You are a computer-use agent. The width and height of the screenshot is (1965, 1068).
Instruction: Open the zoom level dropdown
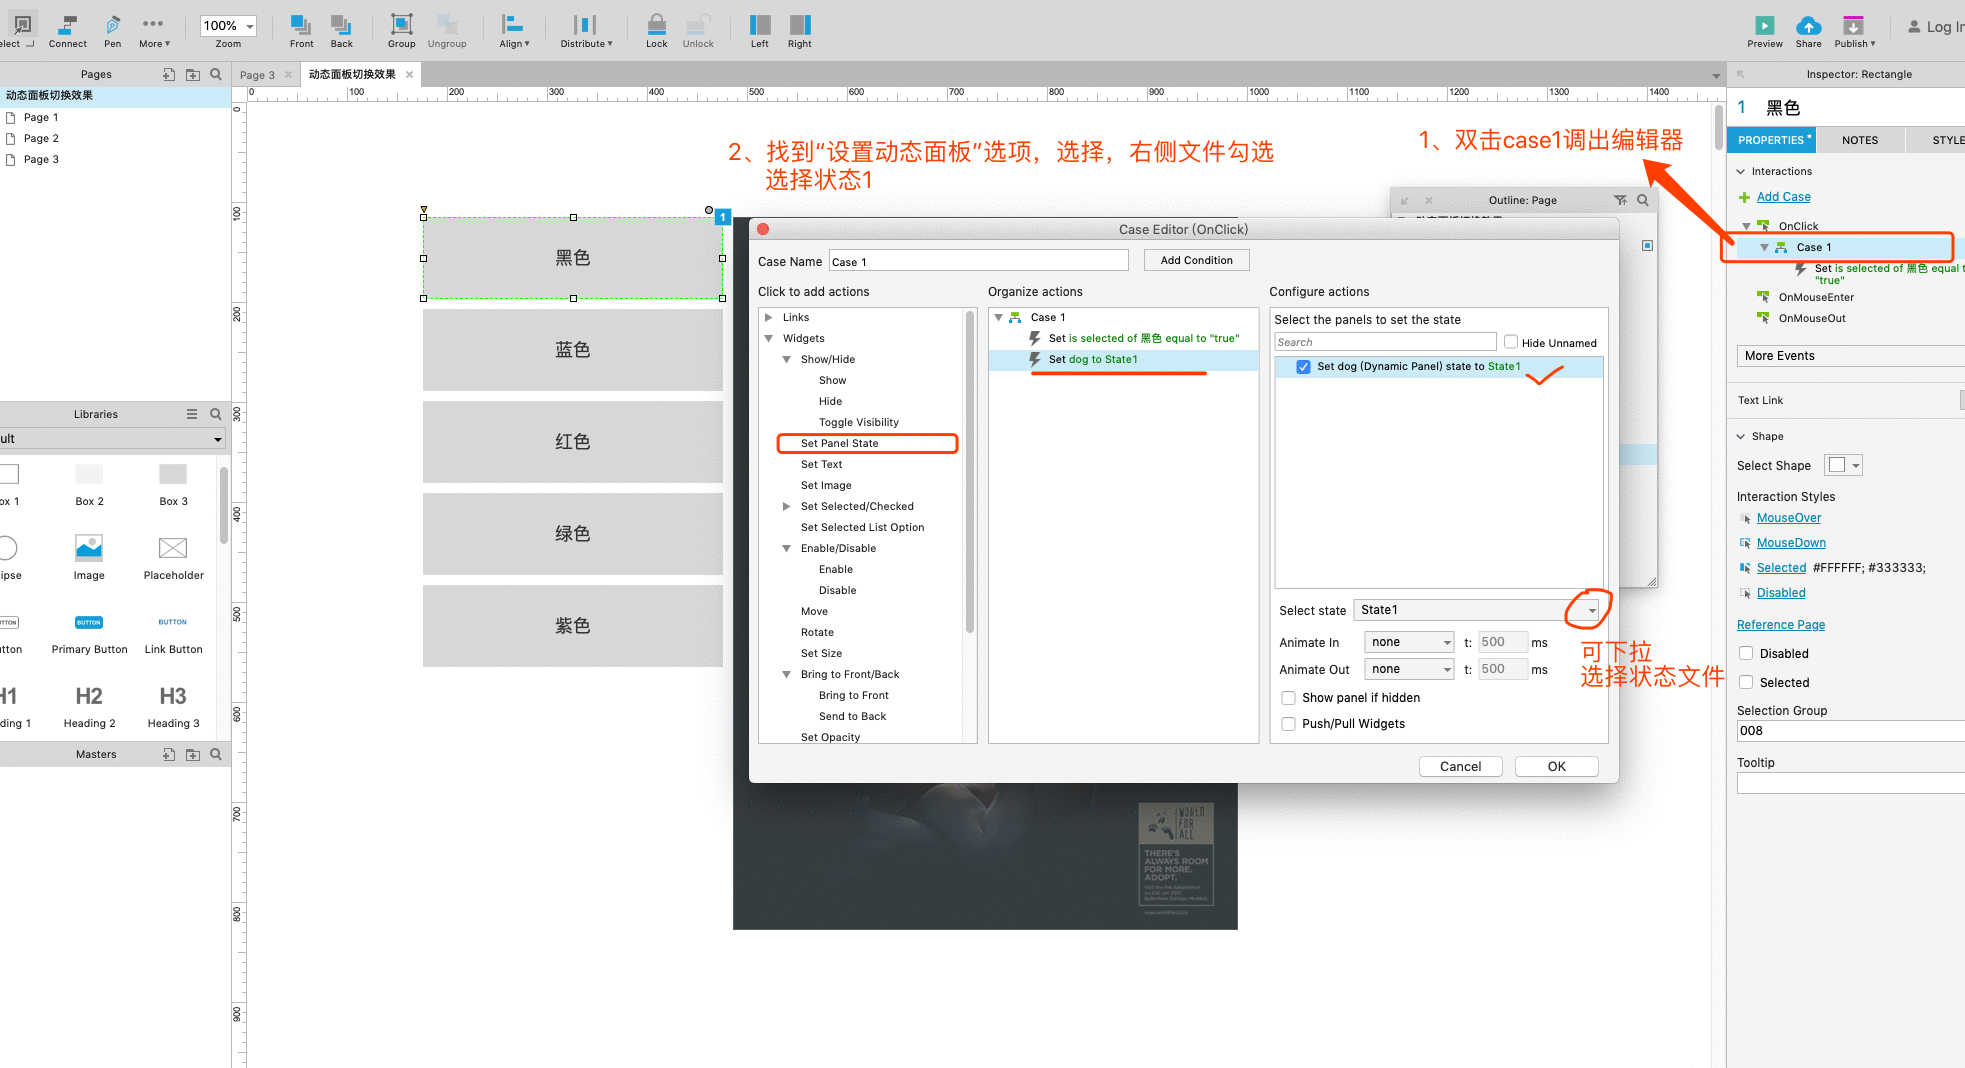pyautogui.click(x=228, y=26)
